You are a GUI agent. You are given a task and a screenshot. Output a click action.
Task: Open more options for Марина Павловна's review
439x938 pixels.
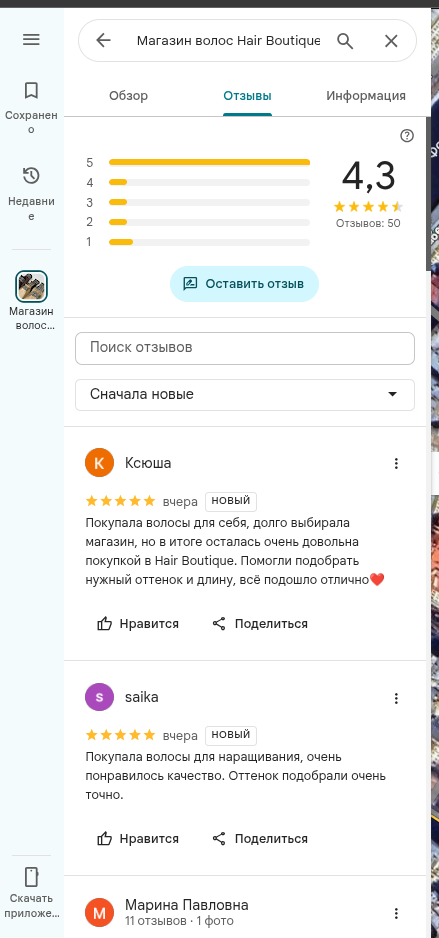(396, 913)
